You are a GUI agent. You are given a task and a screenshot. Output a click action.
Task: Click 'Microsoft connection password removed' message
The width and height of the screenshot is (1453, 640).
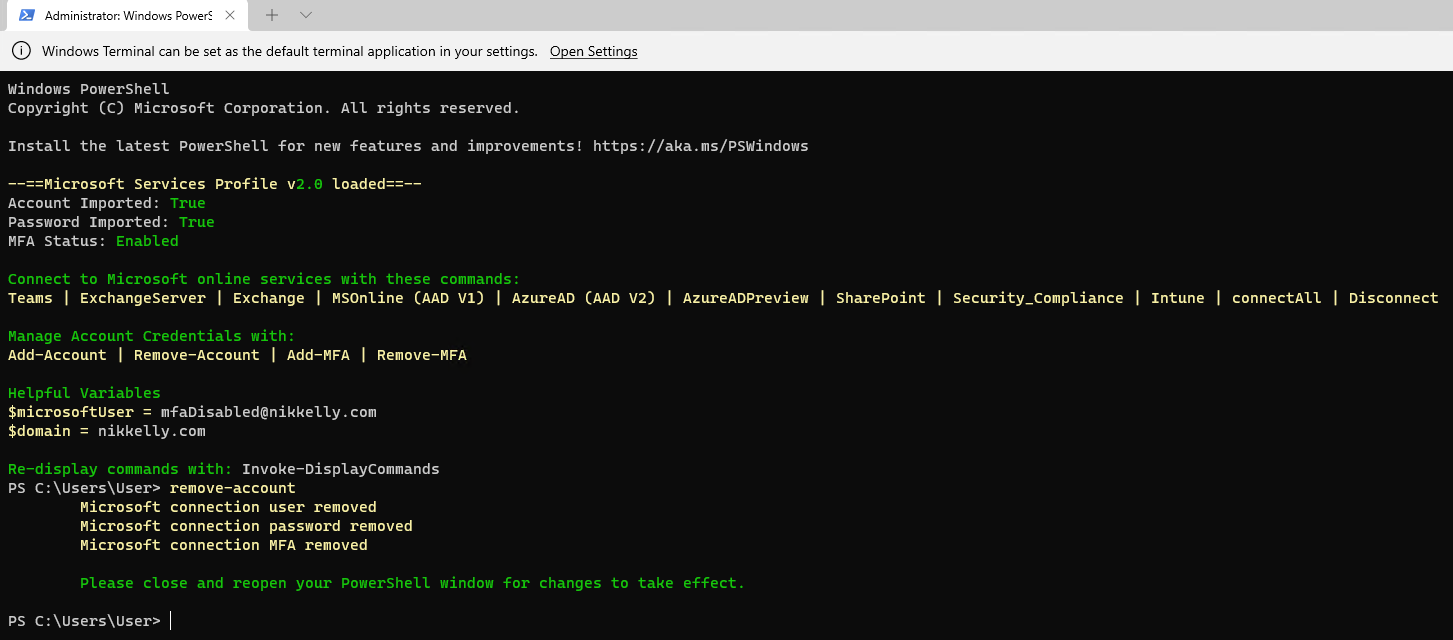(x=246, y=526)
